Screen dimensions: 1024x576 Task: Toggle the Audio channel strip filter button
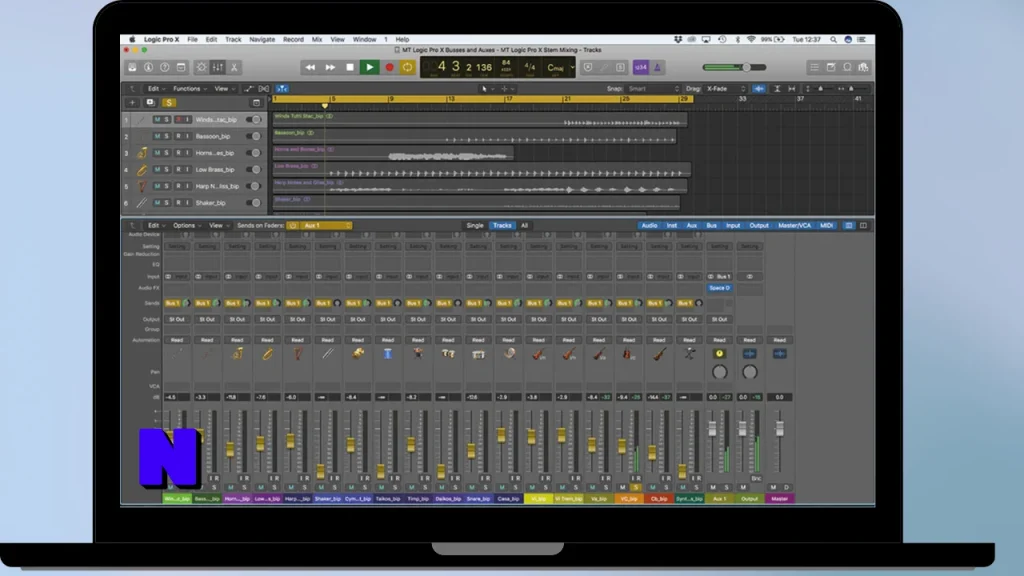(x=649, y=225)
